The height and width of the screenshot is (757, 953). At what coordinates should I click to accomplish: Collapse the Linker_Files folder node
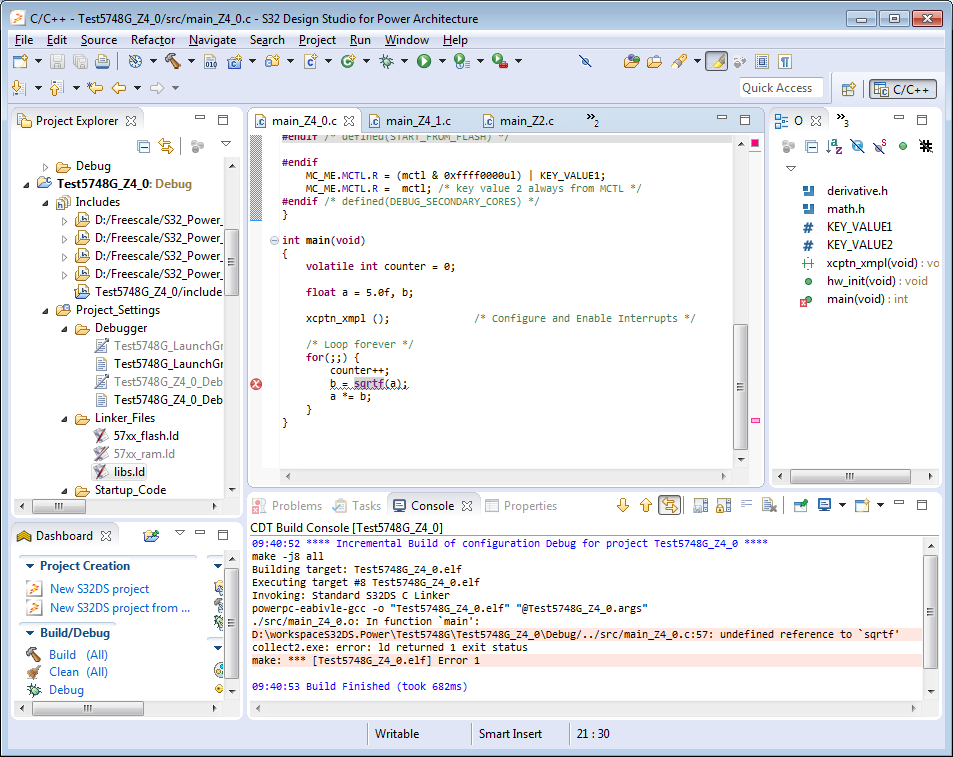(64, 418)
